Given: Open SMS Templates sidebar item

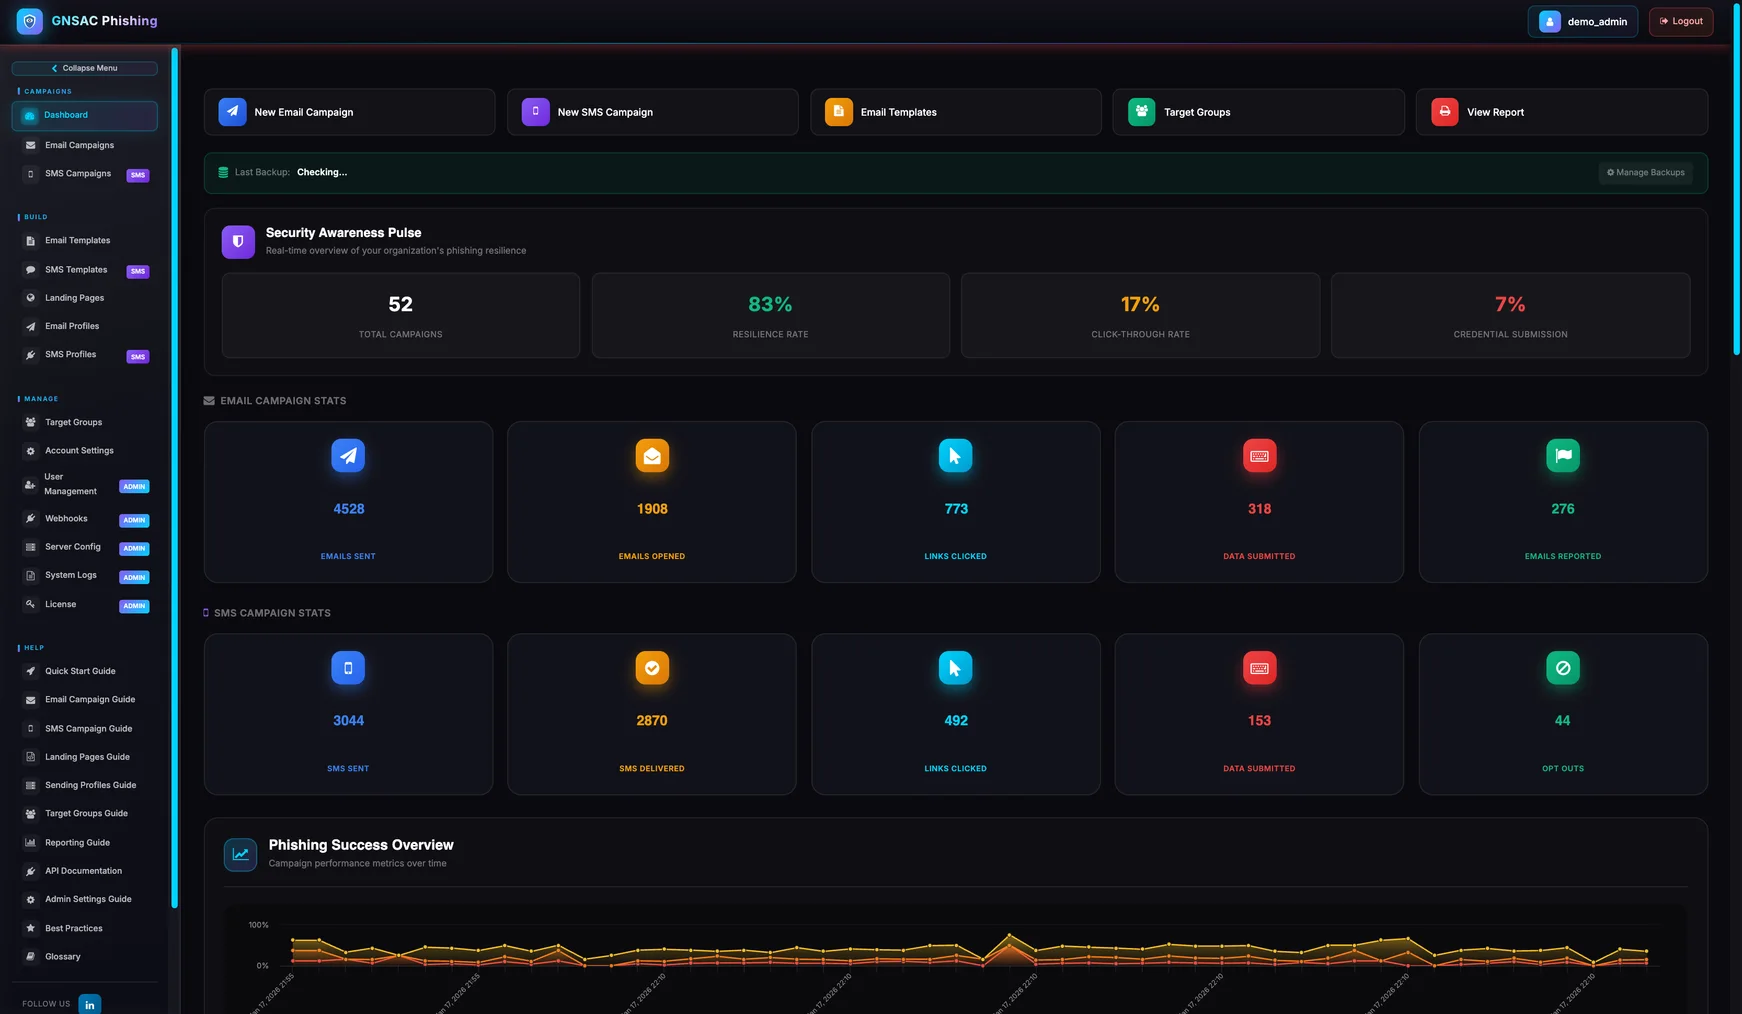Looking at the screenshot, I should tap(84, 270).
